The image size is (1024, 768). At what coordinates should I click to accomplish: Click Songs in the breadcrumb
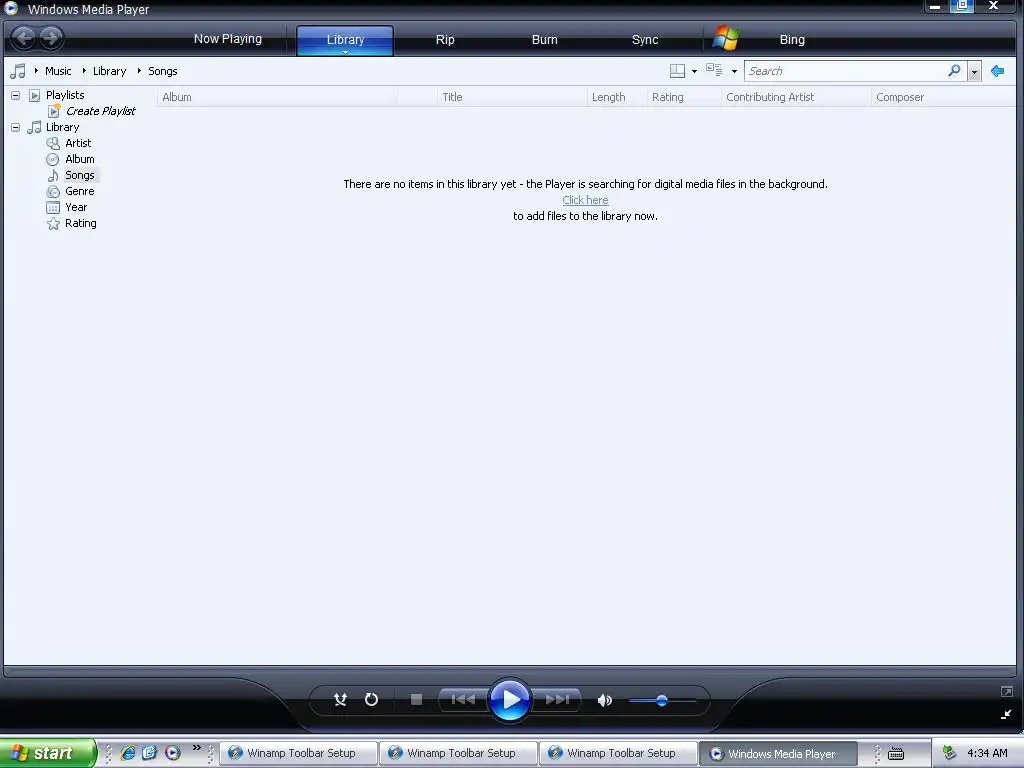pos(163,71)
